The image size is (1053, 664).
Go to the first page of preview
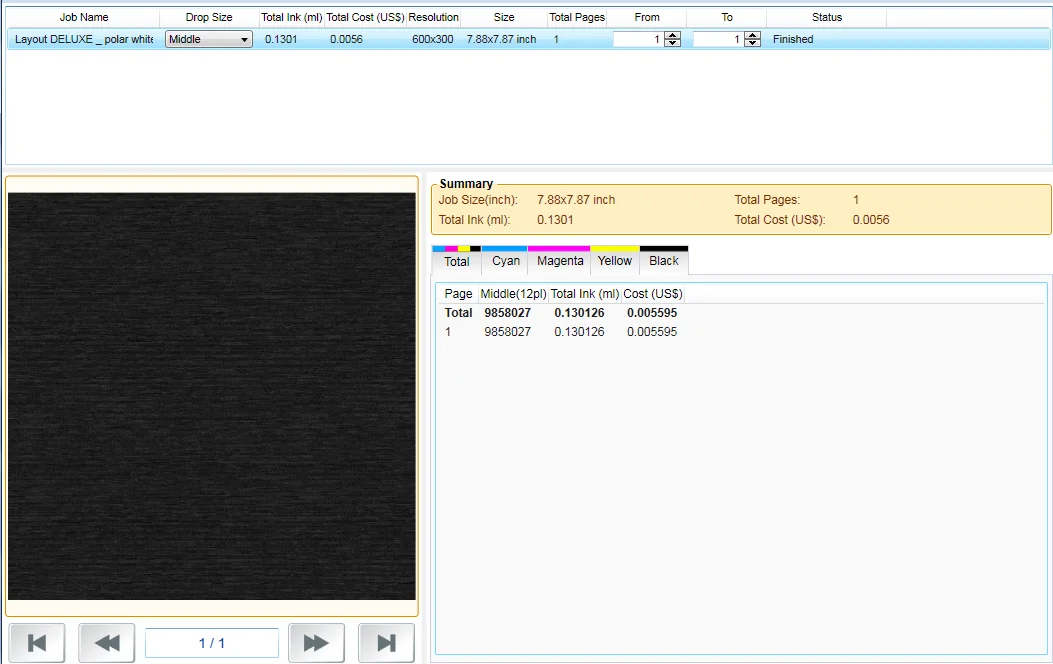[37, 643]
